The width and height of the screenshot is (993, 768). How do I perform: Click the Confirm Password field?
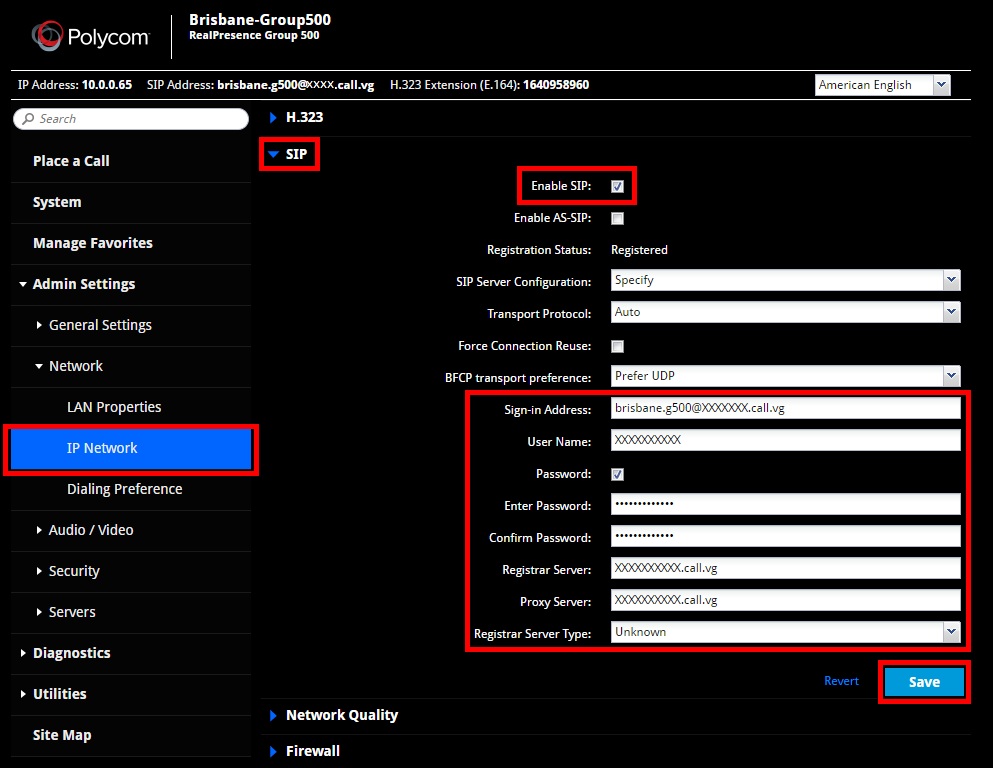[785, 536]
